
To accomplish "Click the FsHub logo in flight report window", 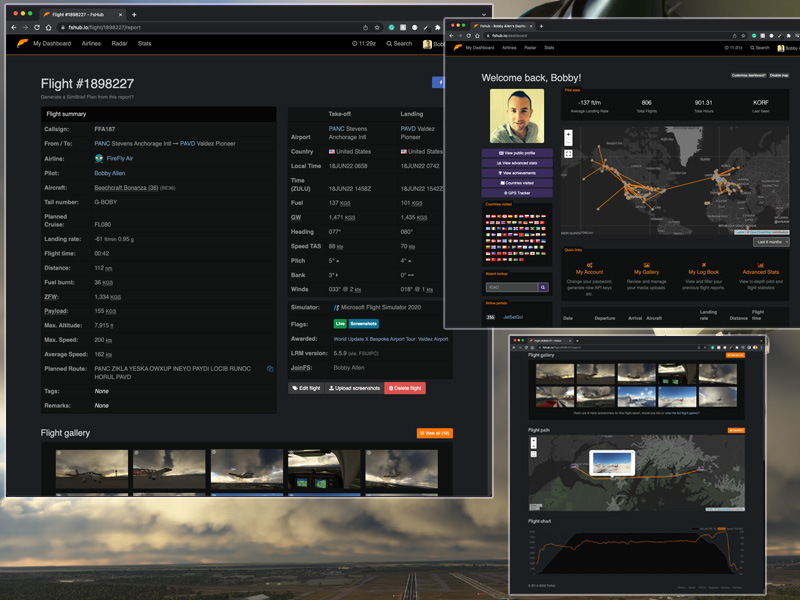I will pos(22,43).
